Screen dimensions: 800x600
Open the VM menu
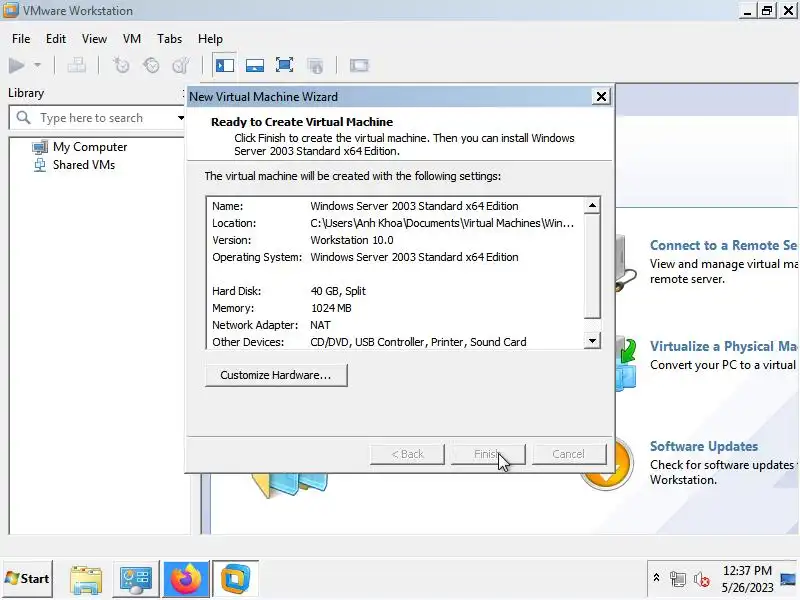[x=132, y=39]
